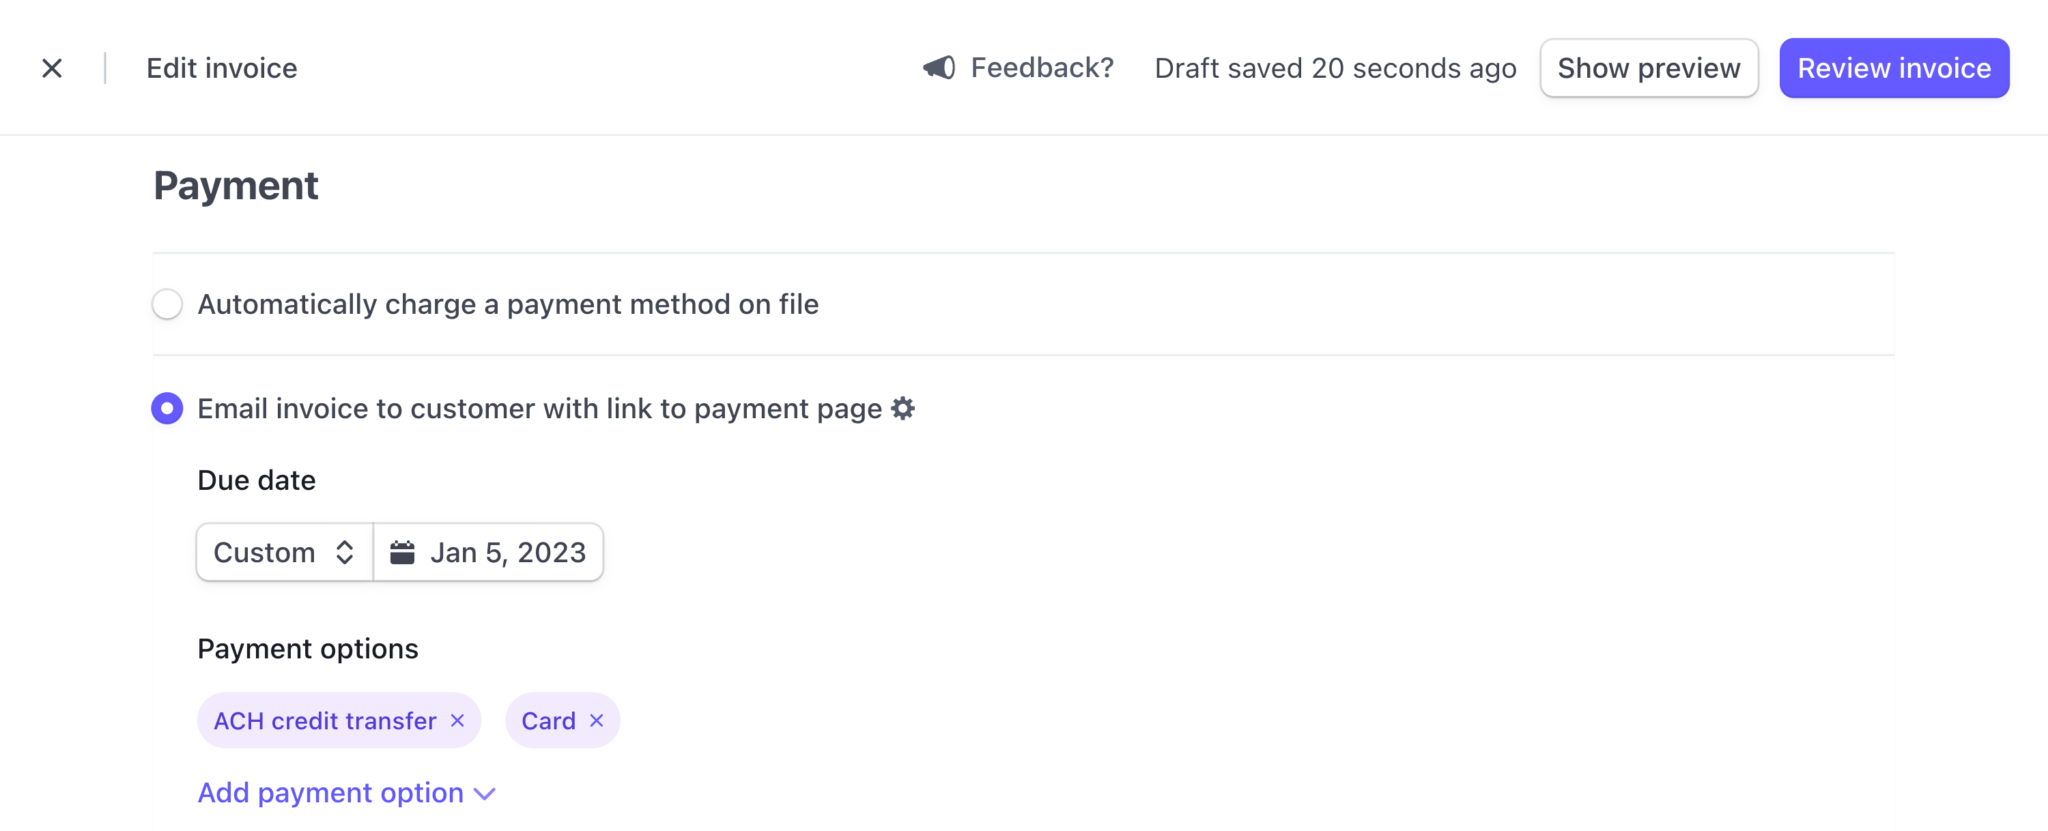Click the X to close the invoice editor
Image resolution: width=2048 pixels, height=831 pixels.
pyautogui.click(x=52, y=67)
